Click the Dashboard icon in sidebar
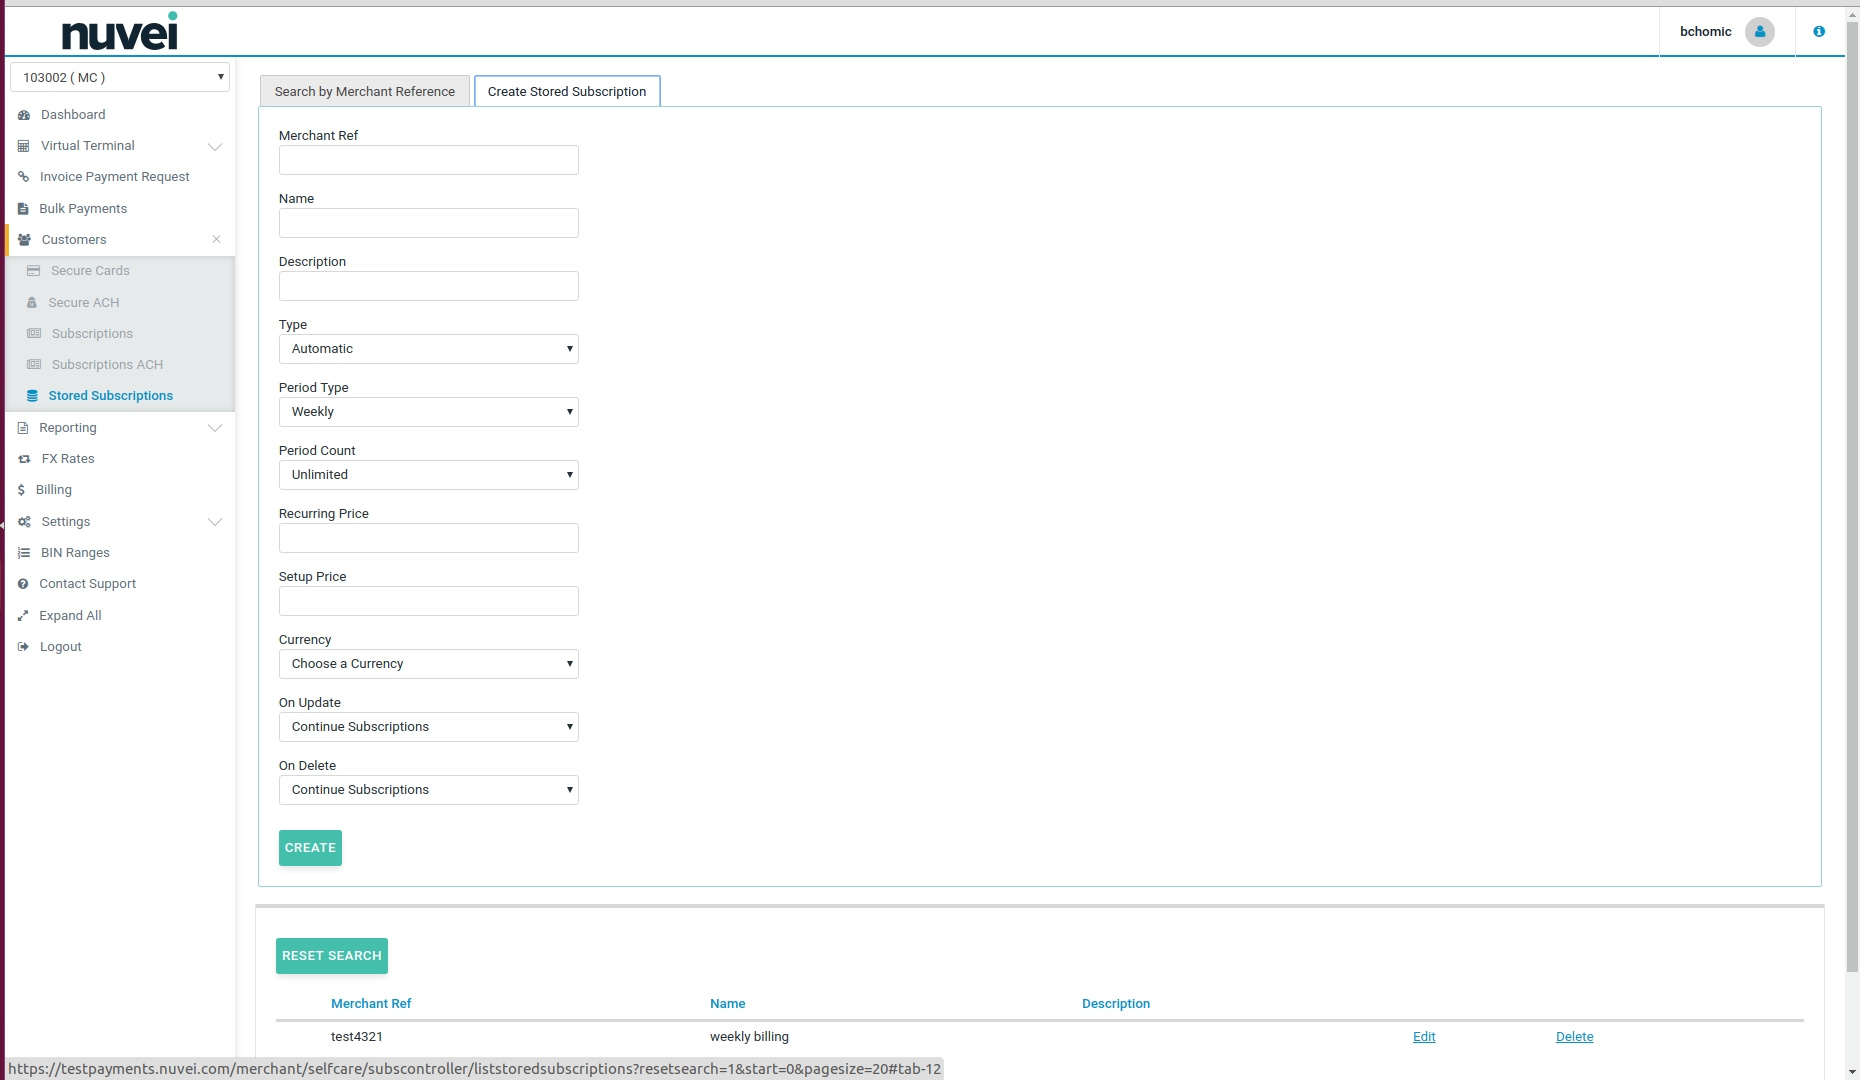 pyautogui.click(x=24, y=115)
